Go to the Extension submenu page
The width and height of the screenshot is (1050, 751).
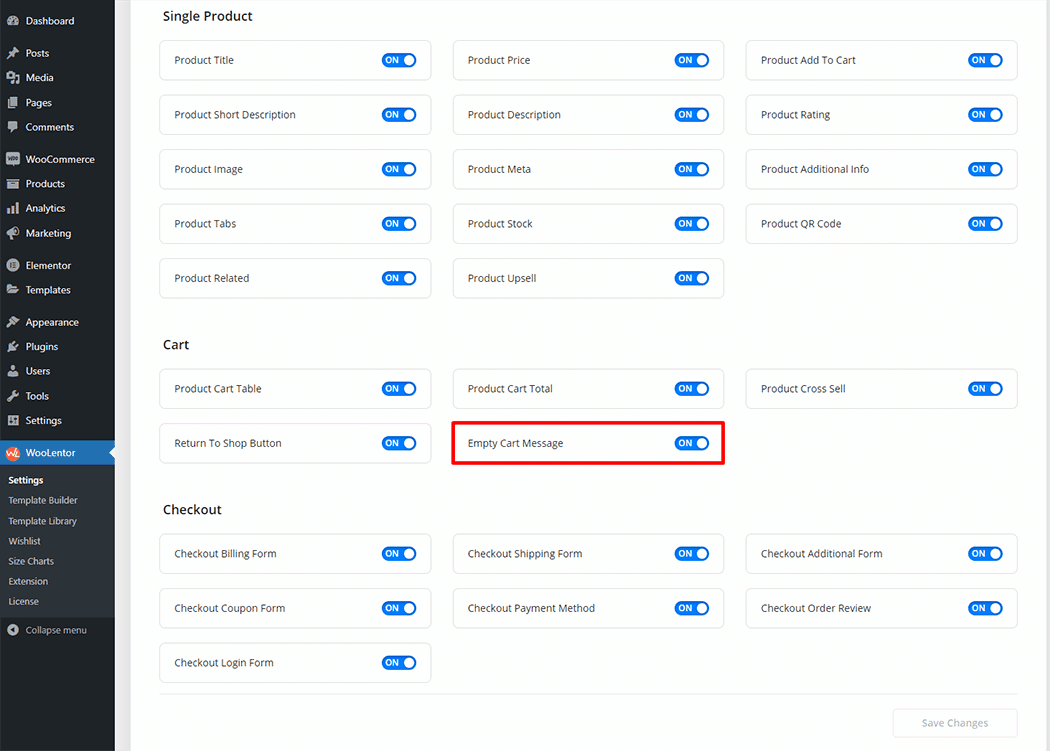pos(28,581)
